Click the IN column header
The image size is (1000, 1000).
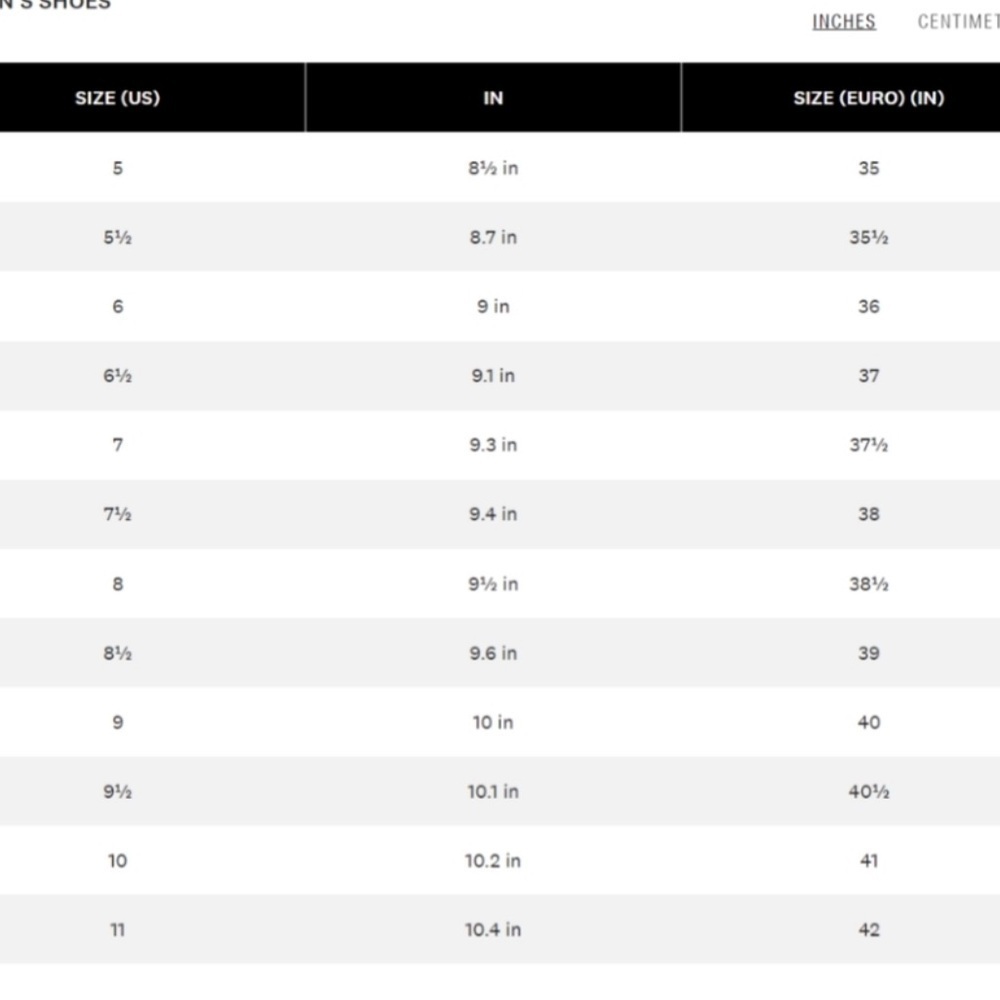pyautogui.click(x=493, y=98)
